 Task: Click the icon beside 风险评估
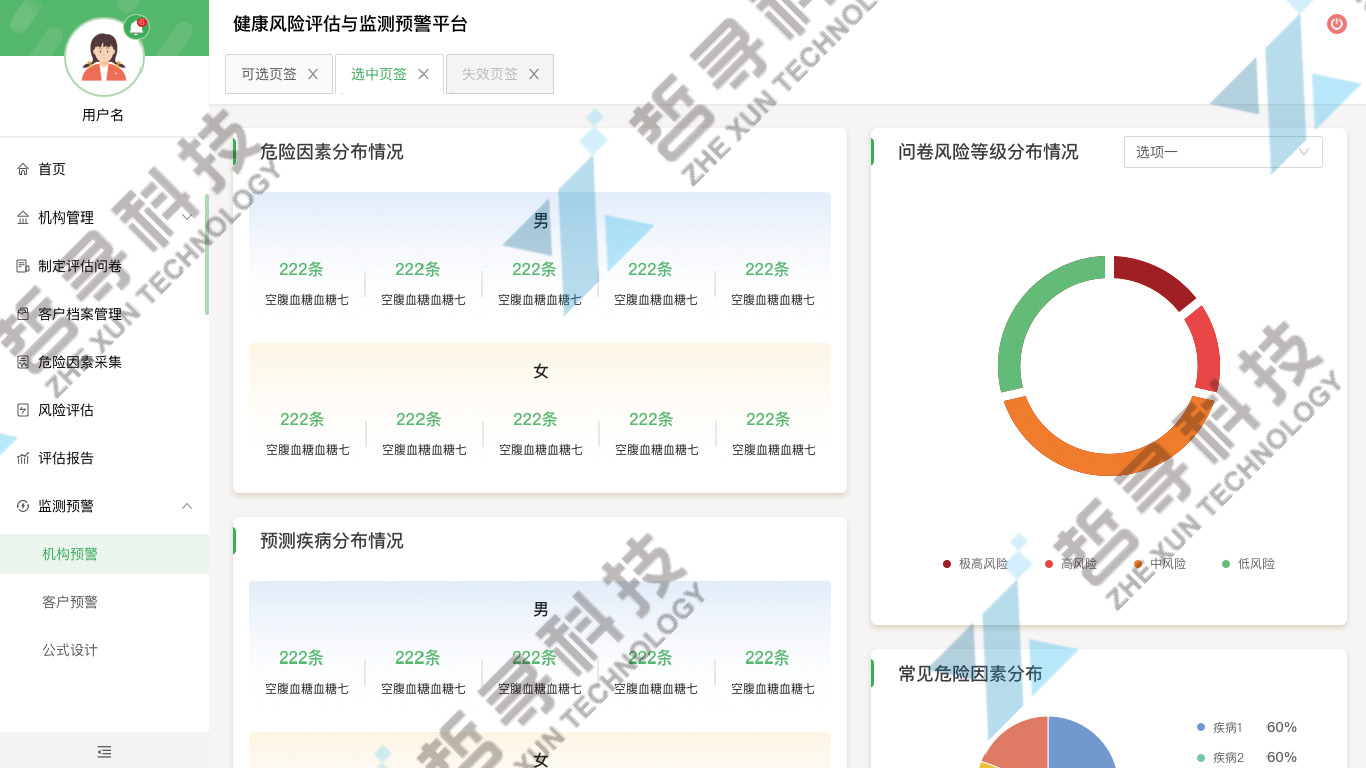click(23, 410)
